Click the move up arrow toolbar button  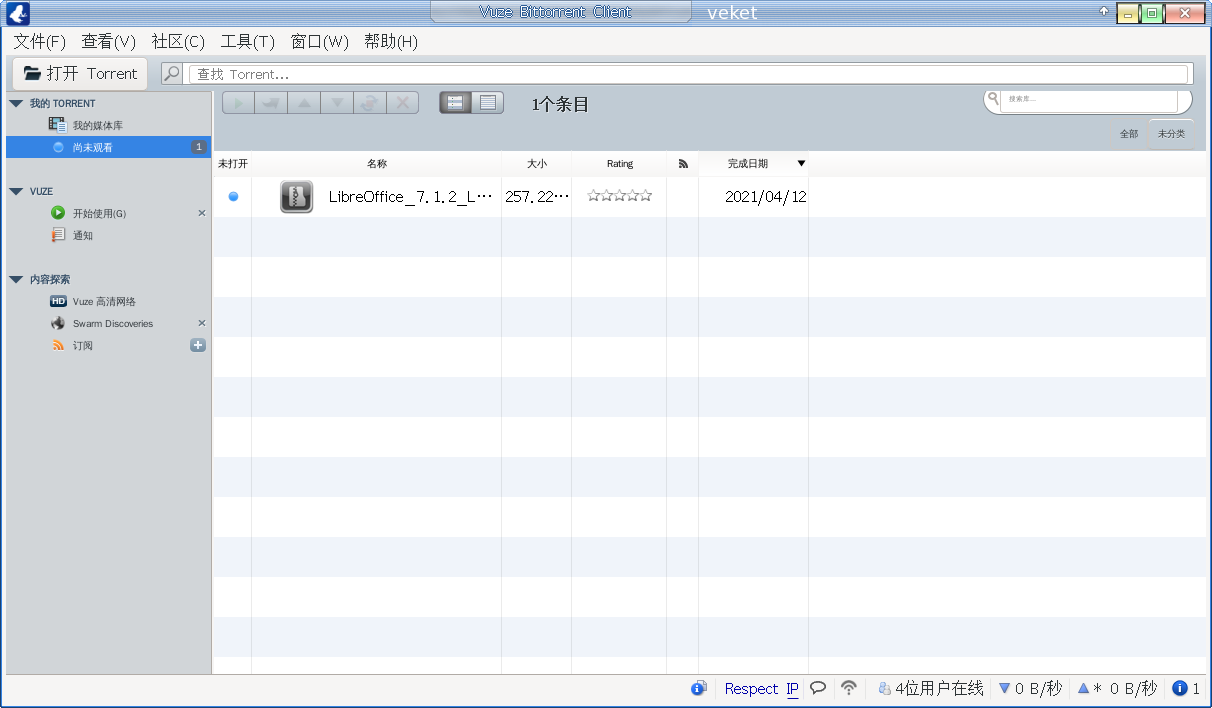(x=304, y=103)
